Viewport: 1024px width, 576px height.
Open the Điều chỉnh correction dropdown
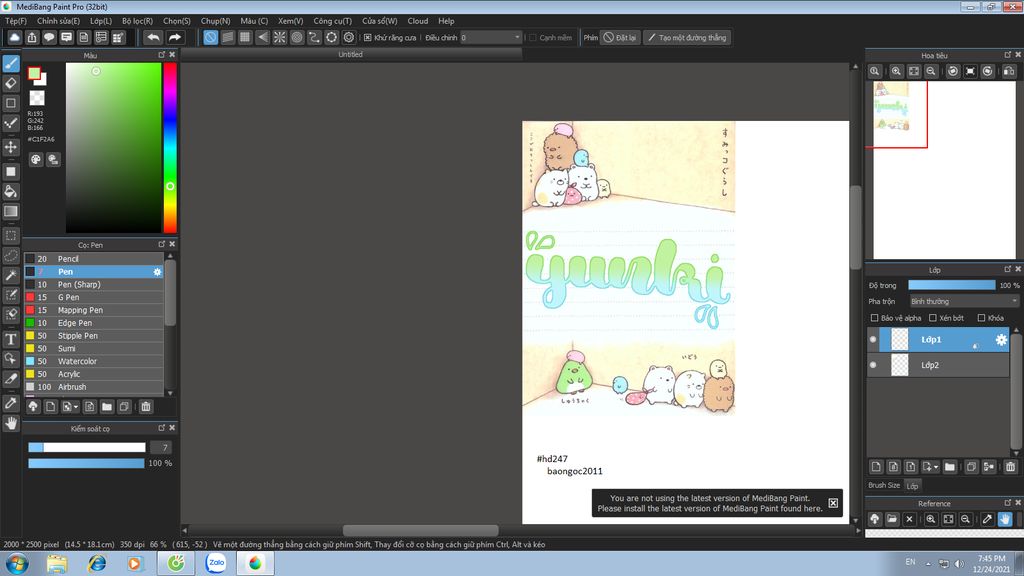[x=491, y=38]
